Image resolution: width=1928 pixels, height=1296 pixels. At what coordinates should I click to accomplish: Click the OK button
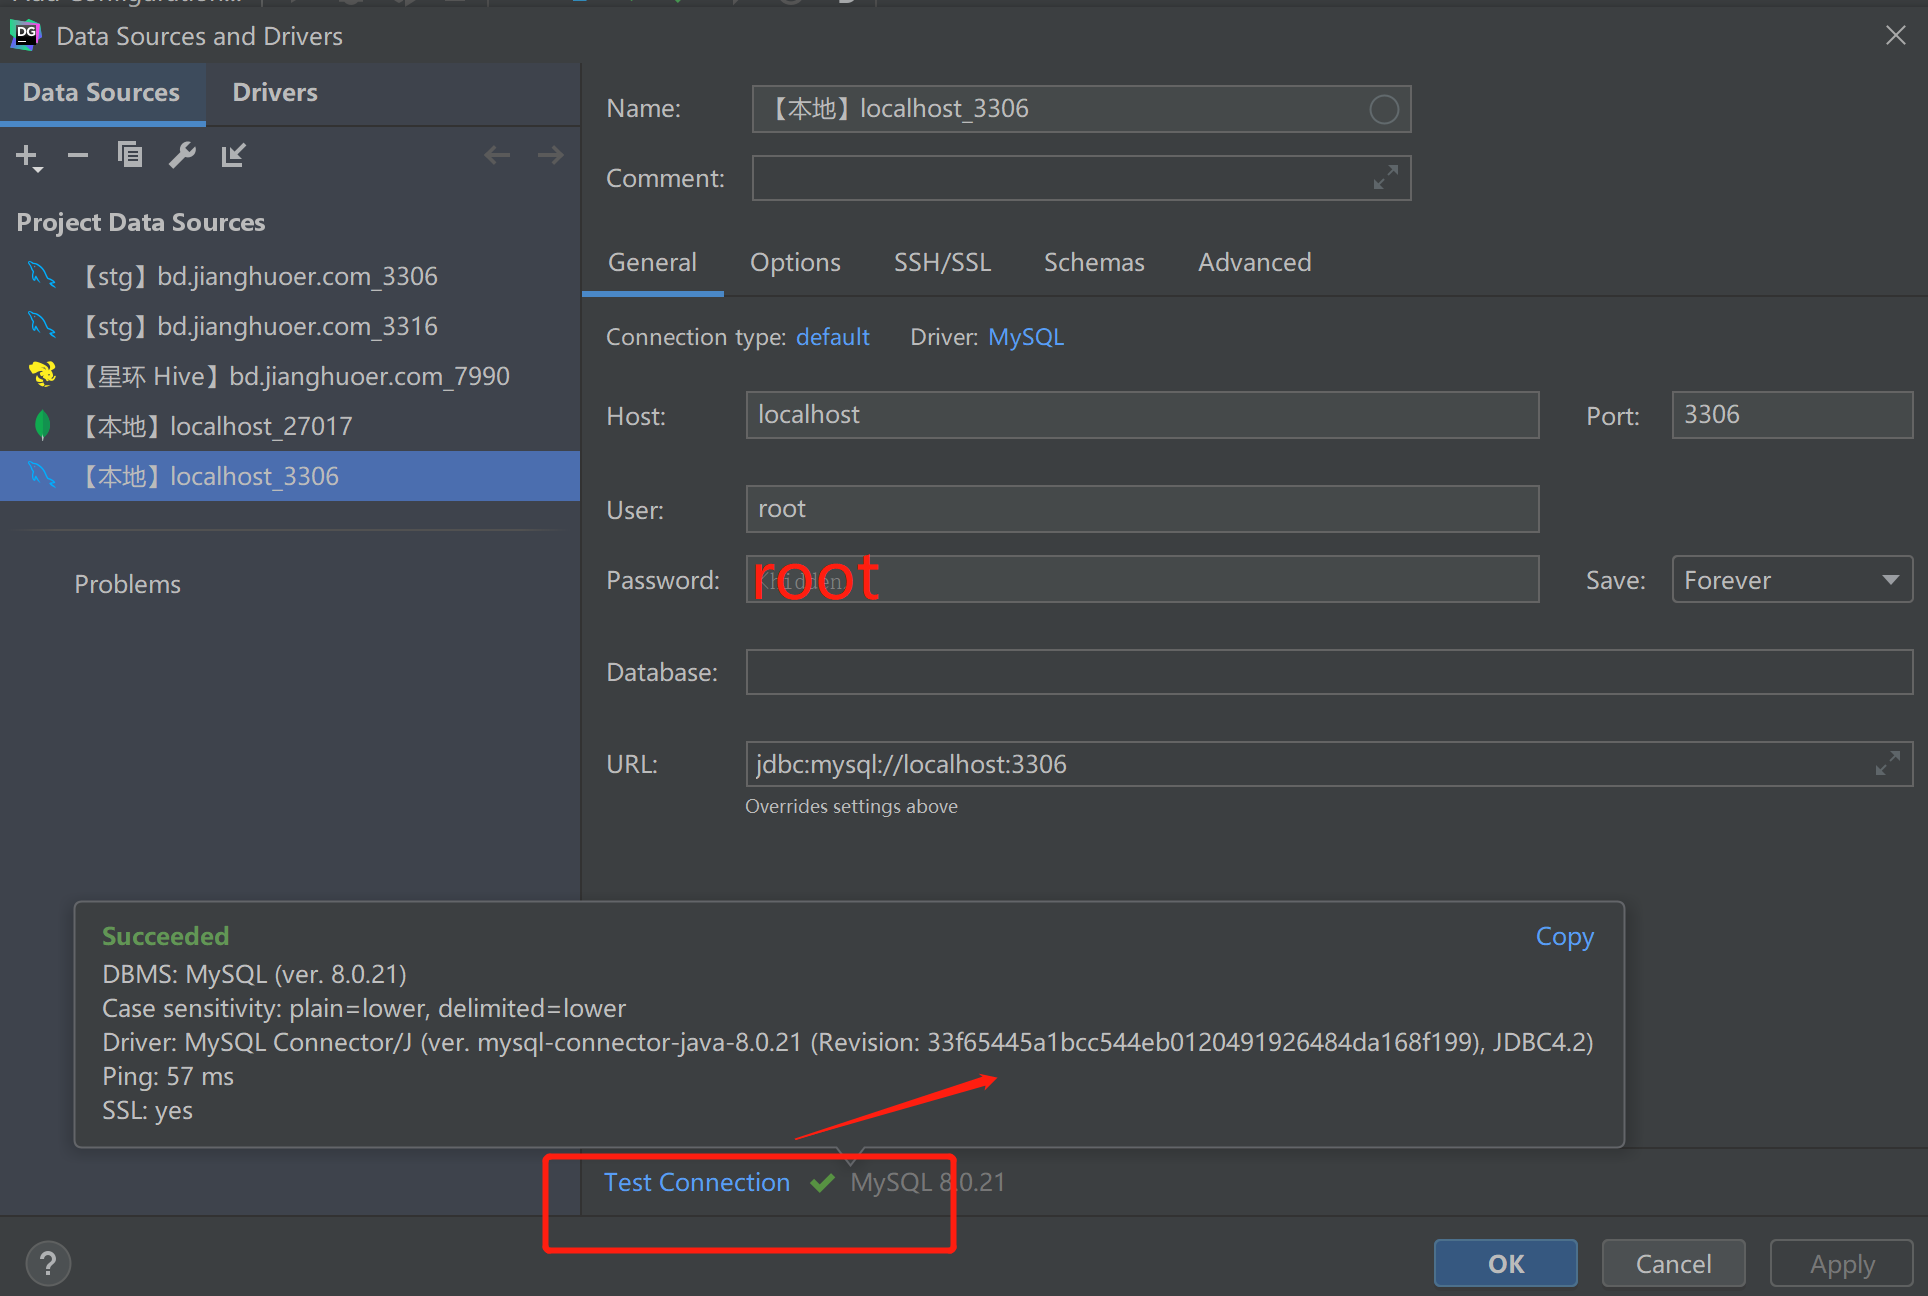point(1505,1264)
